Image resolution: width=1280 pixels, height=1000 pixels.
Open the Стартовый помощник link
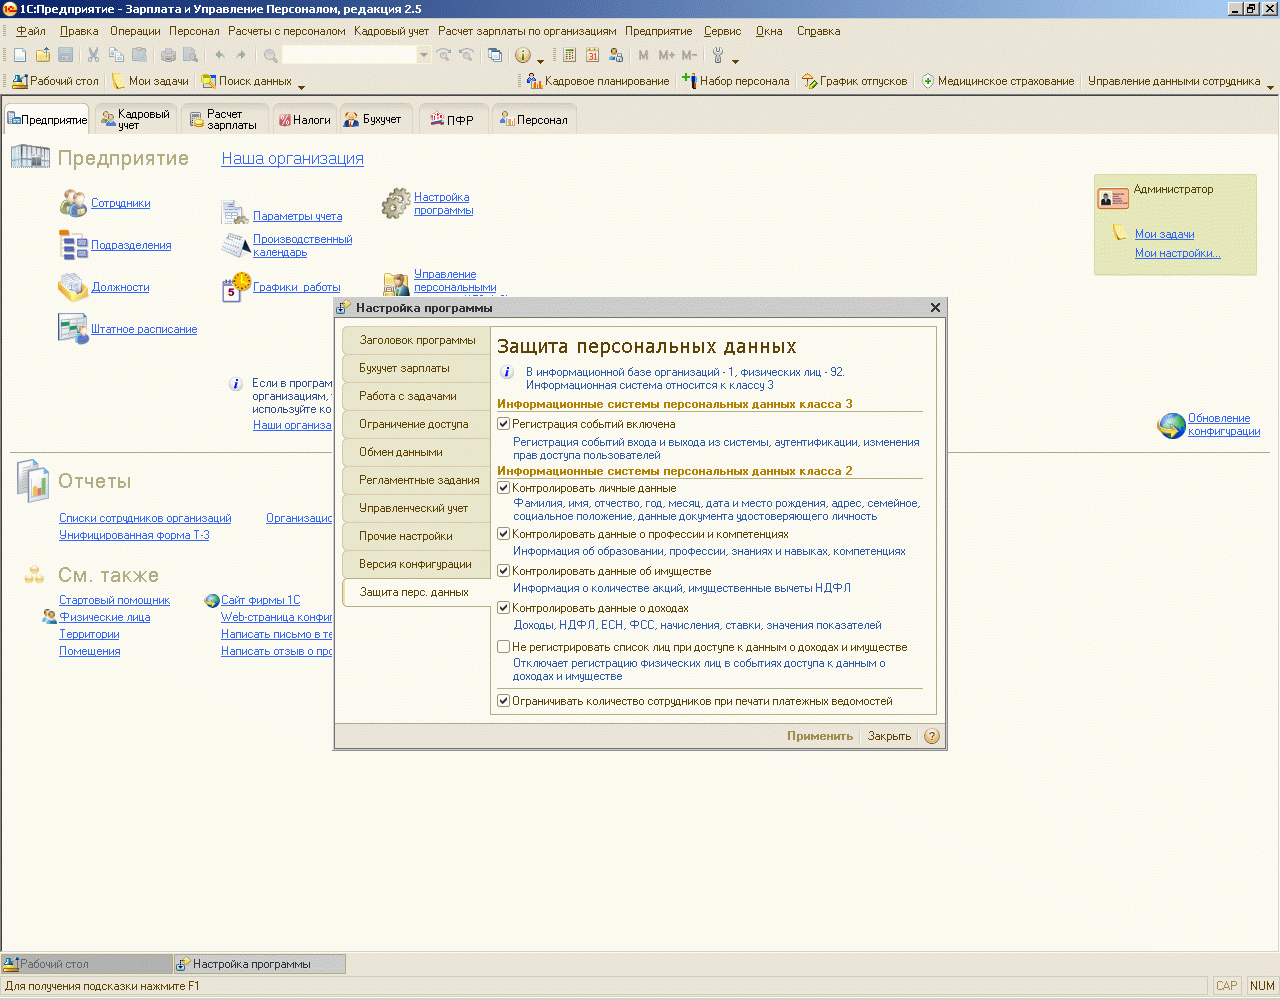tap(114, 600)
